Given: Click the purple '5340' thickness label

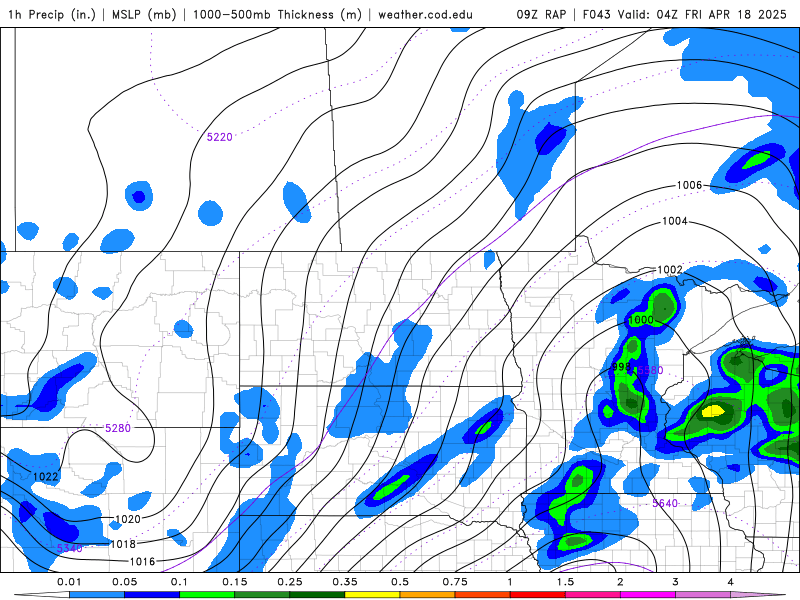Looking at the screenshot, I should coord(69,548).
